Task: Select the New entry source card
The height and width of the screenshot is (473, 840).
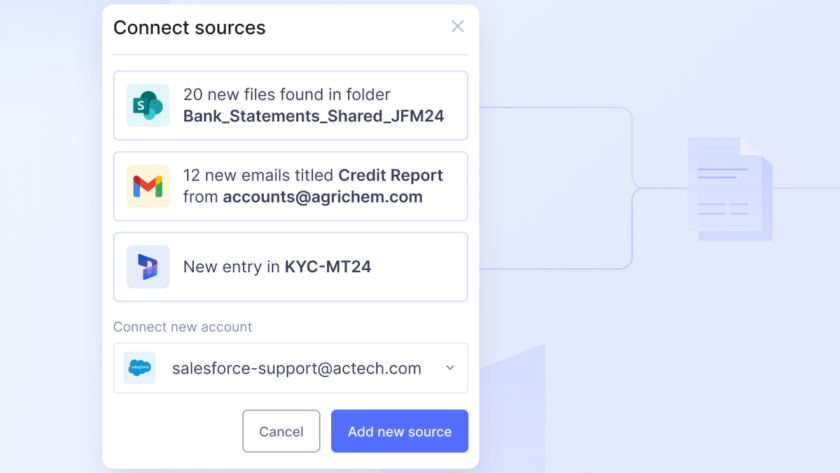Action: 290,267
